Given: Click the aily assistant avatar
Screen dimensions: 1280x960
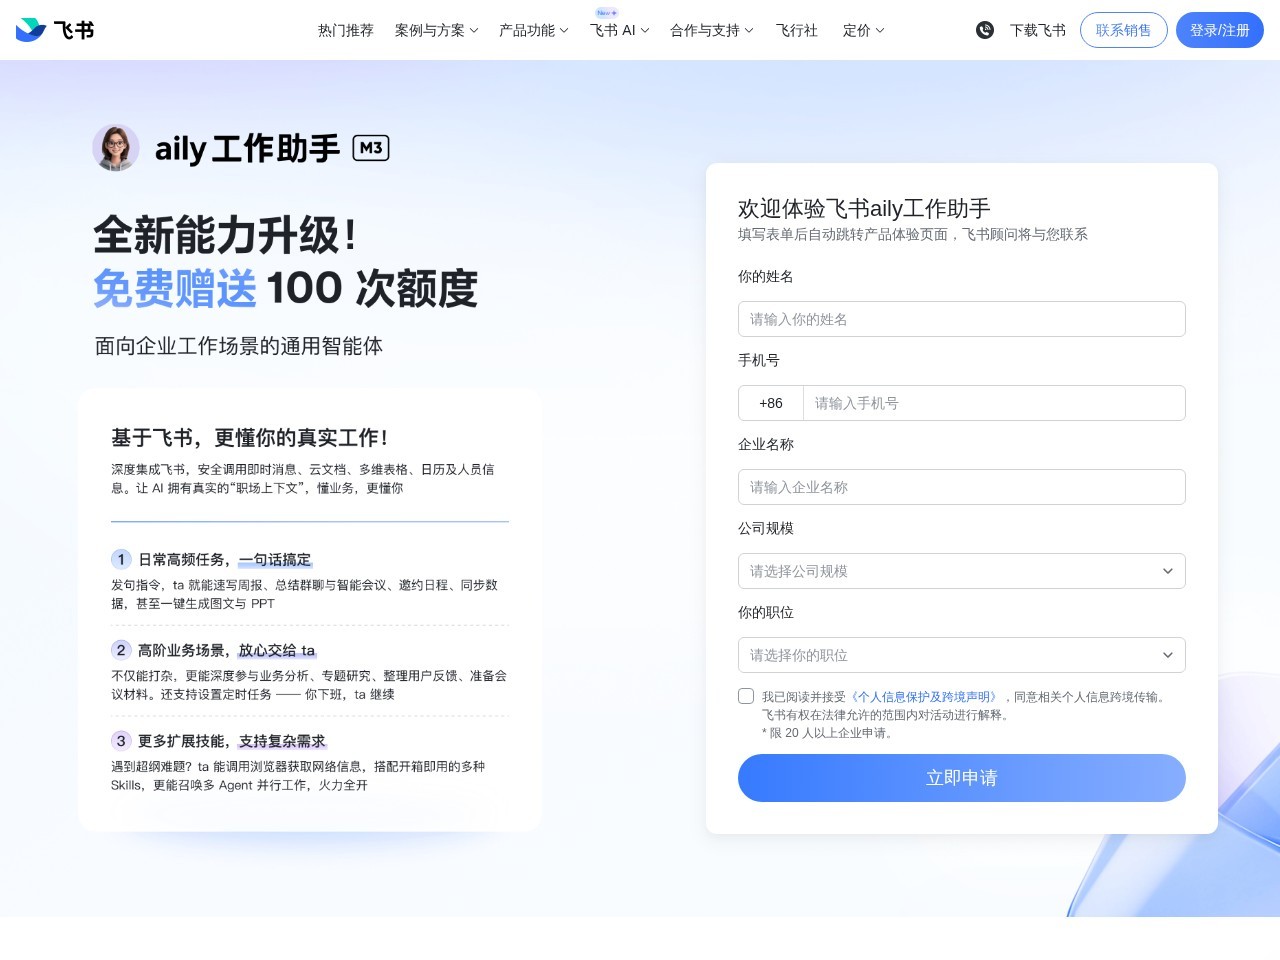Looking at the screenshot, I should pyautogui.click(x=116, y=148).
